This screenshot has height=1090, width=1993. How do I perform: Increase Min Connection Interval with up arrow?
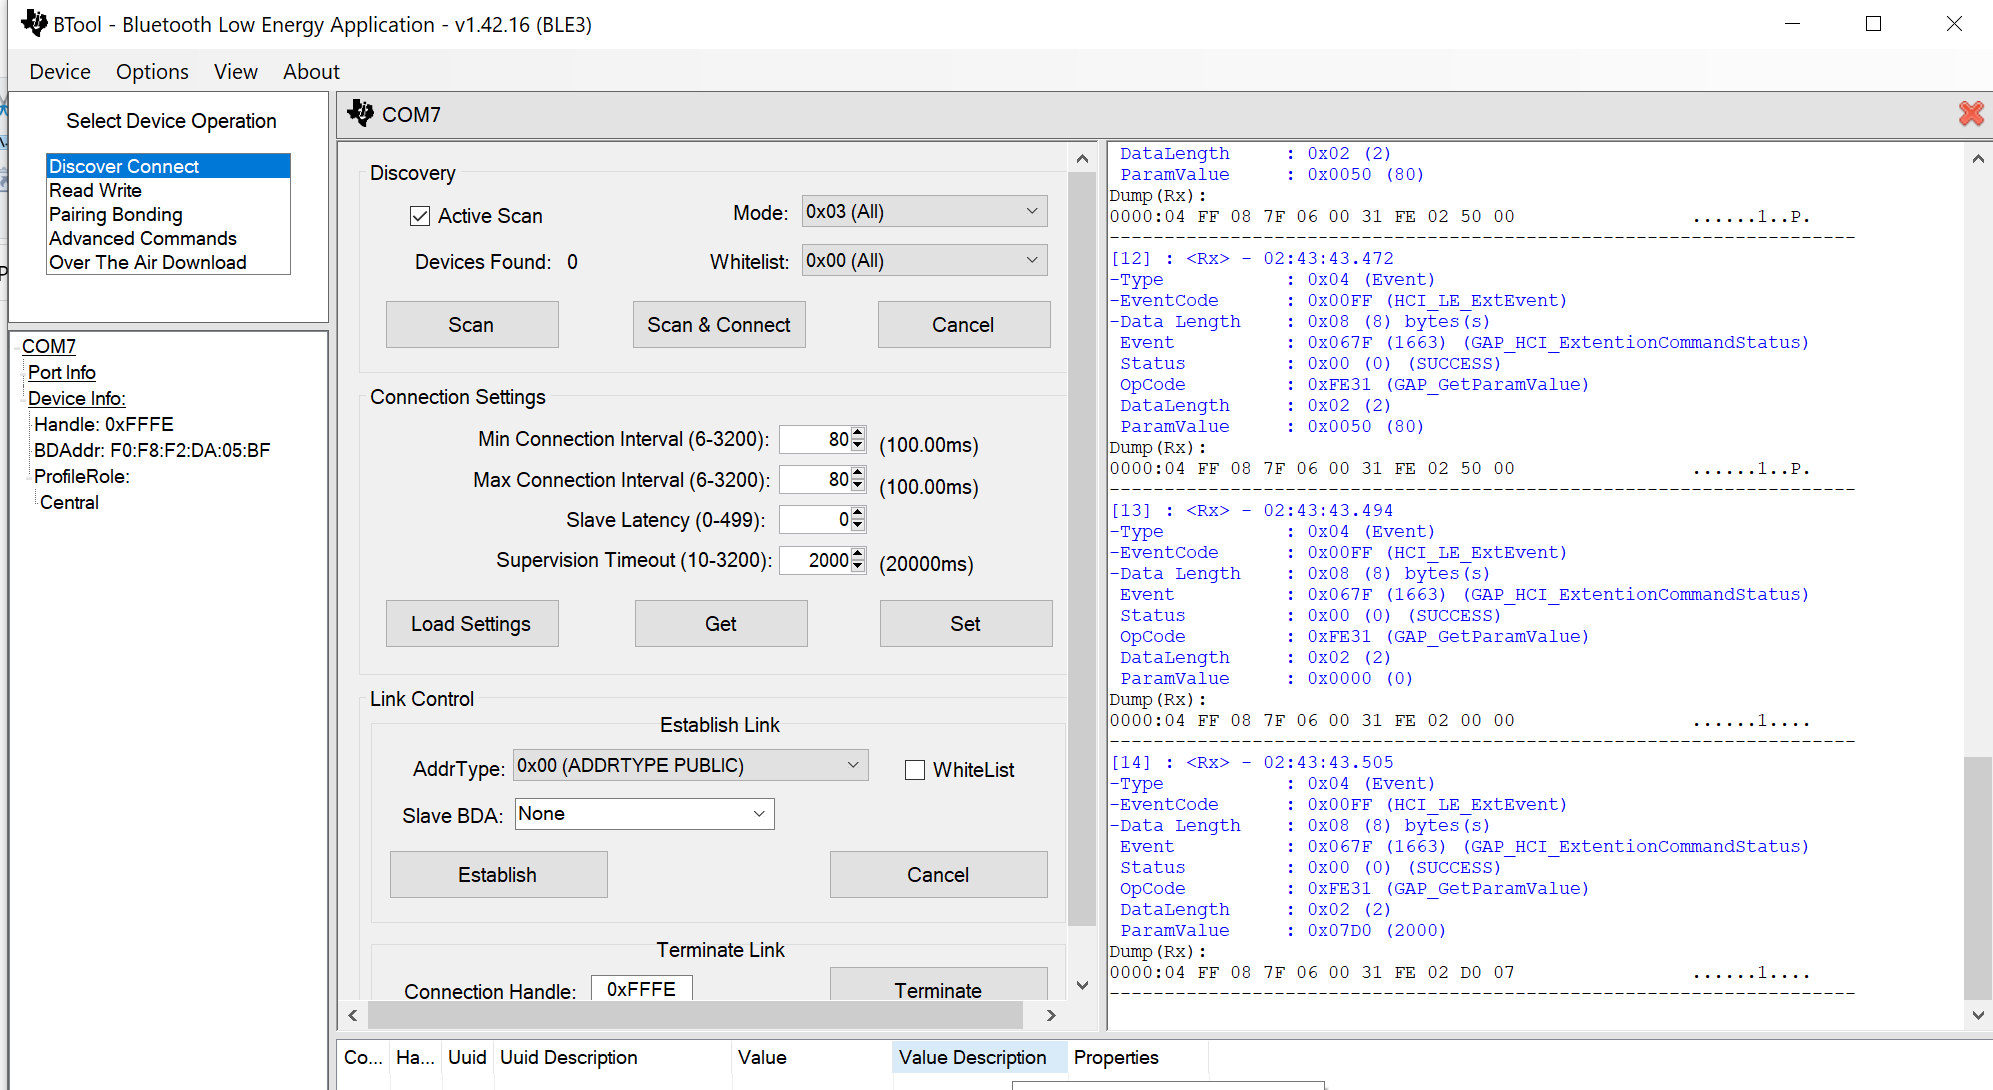[858, 433]
